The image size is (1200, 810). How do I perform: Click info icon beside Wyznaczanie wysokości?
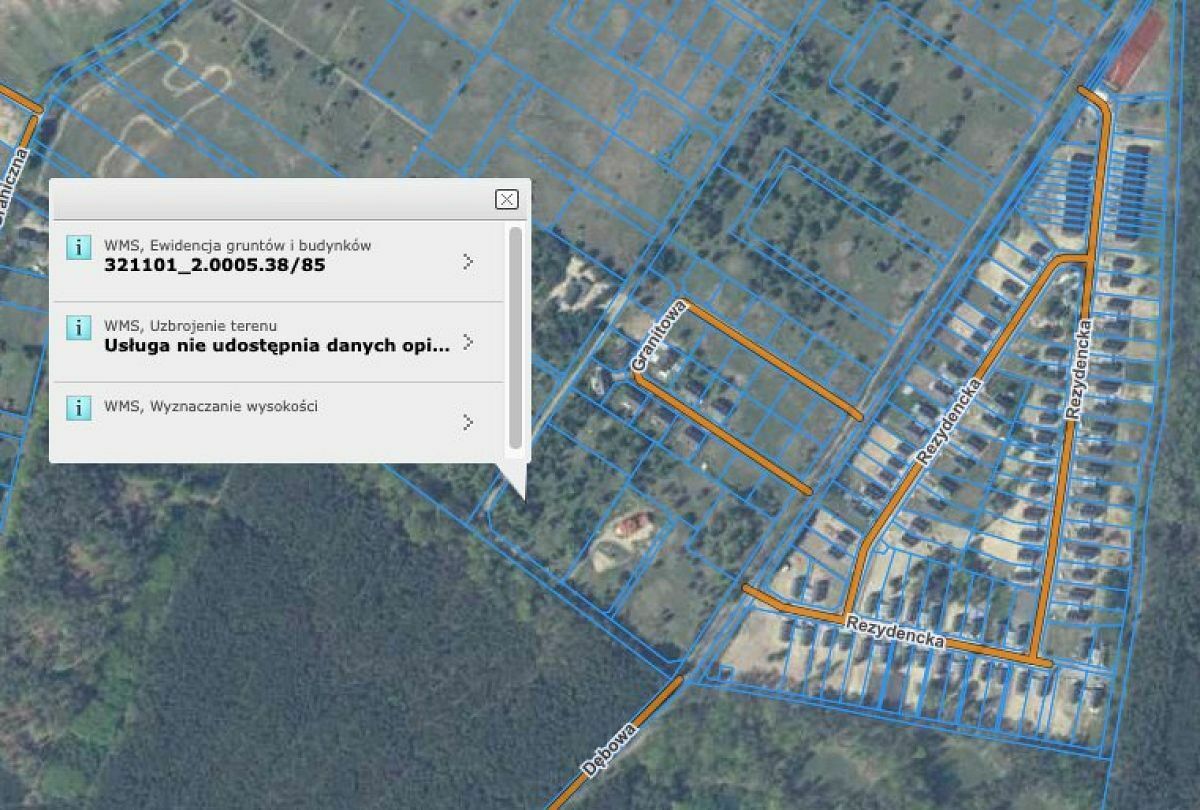pos(78,407)
